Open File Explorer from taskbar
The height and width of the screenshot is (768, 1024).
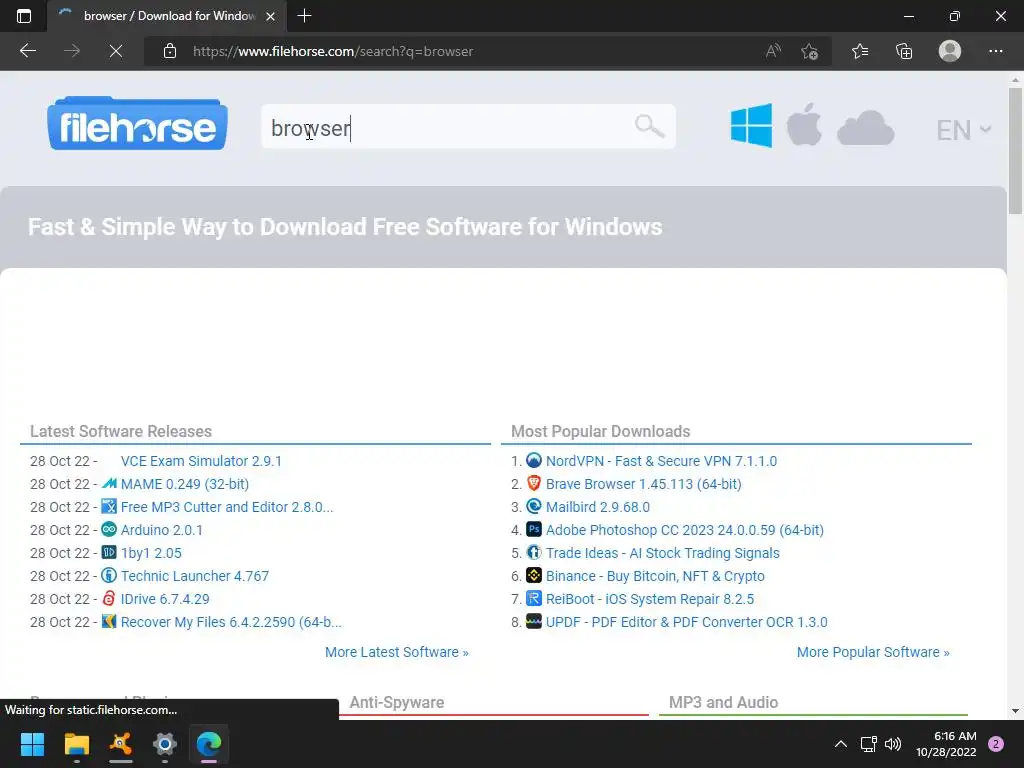tap(76, 744)
